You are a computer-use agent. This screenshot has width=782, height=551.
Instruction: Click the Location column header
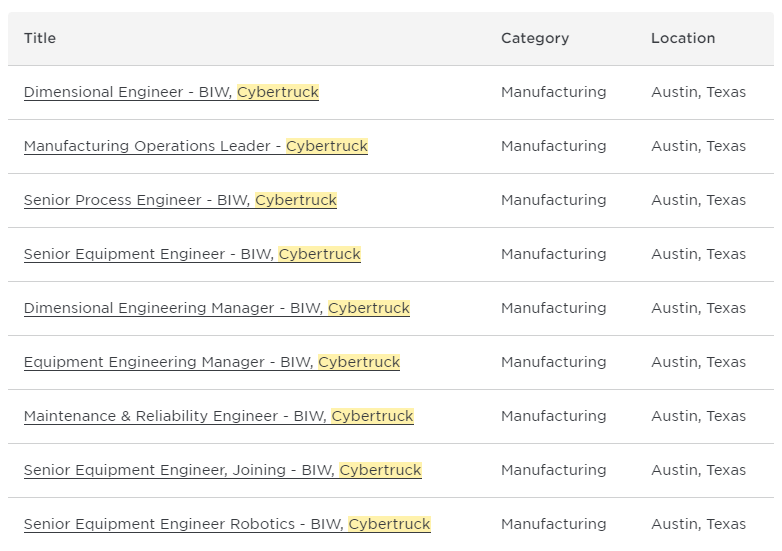point(682,38)
